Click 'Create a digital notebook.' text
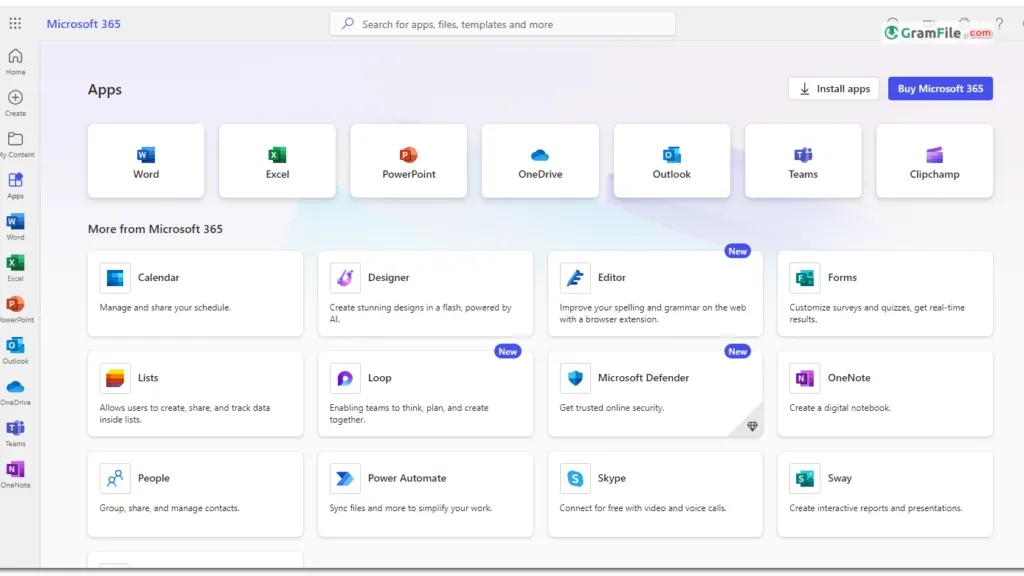Viewport: 1024px width, 576px height. (840, 408)
